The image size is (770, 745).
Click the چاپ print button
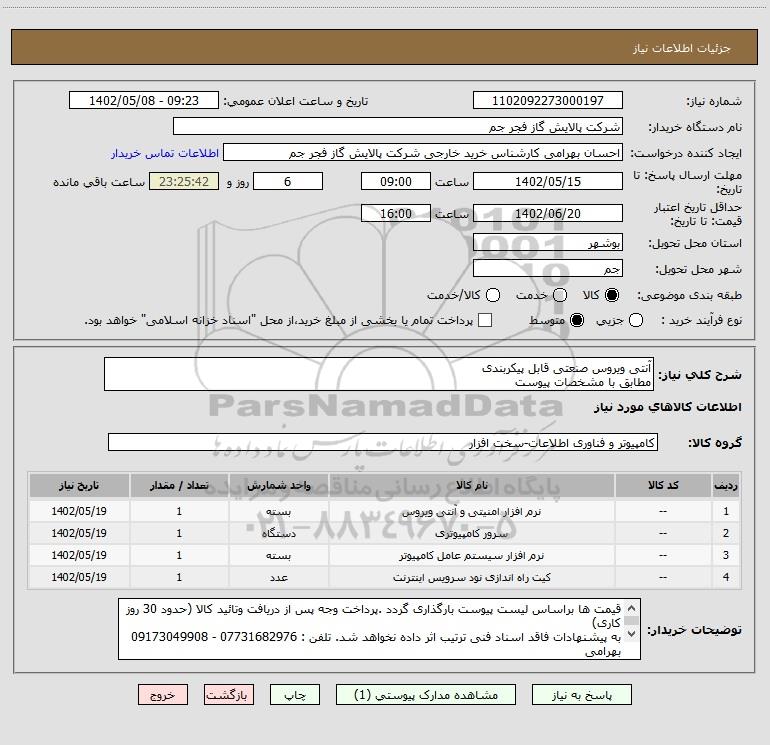[x=295, y=695]
